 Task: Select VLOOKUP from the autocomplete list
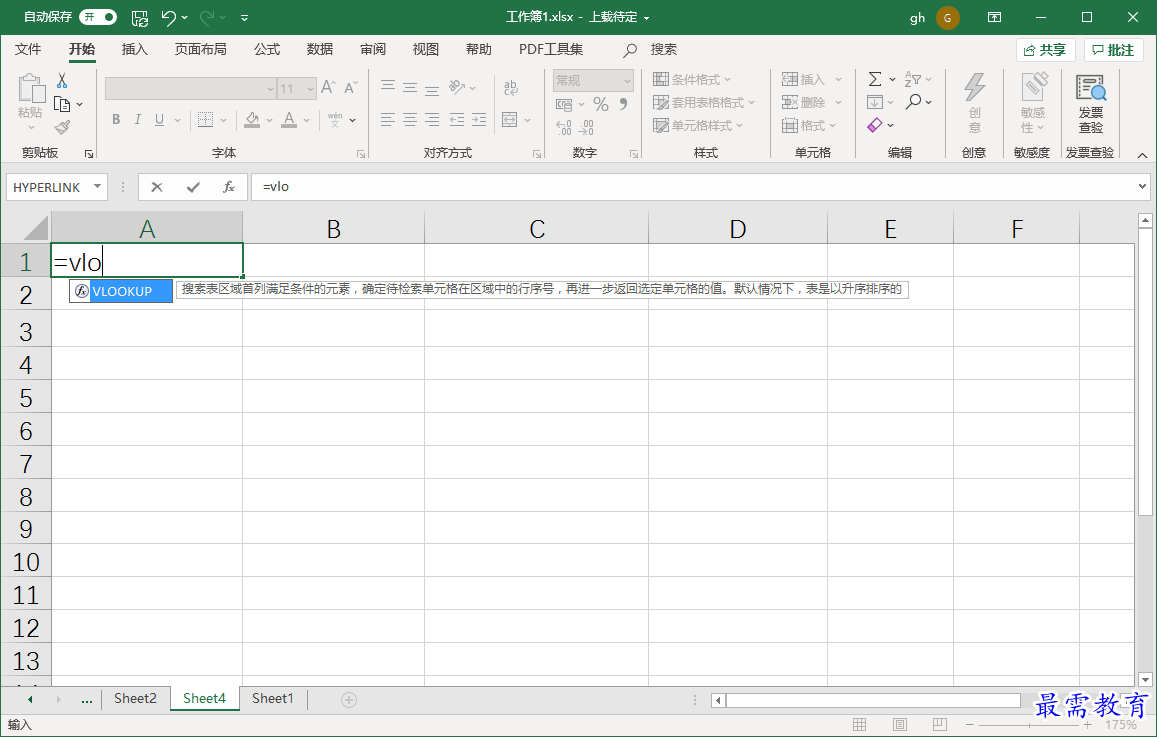coord(122,291)
